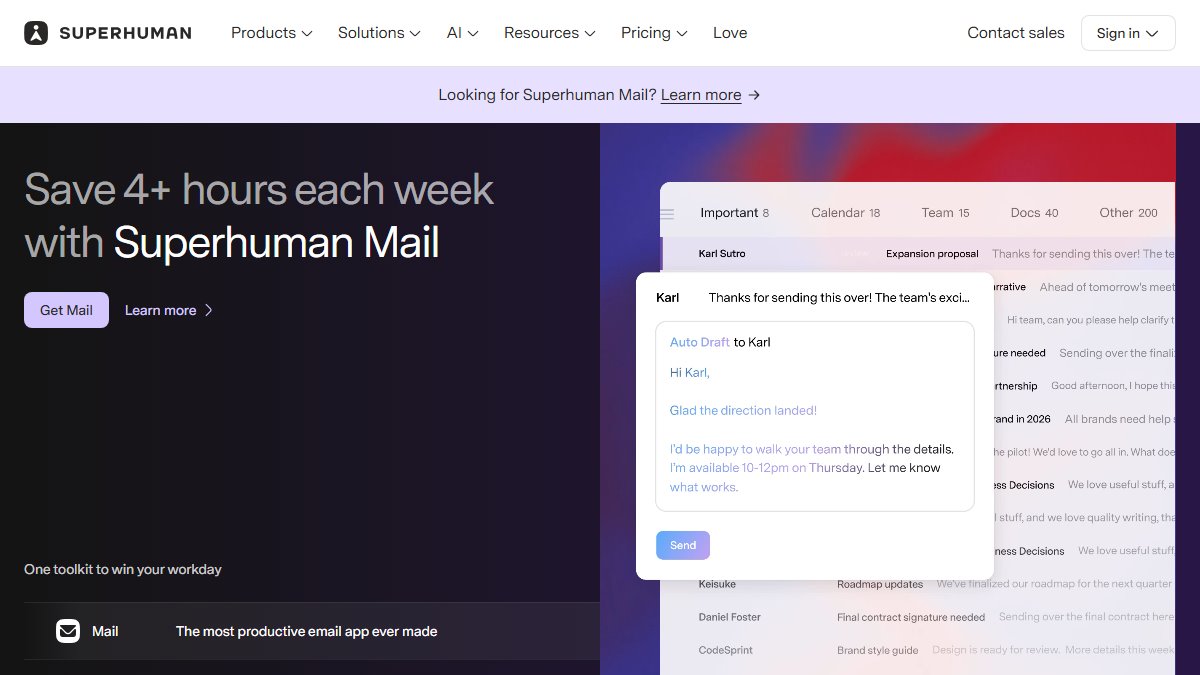Click the Superhuman wordmark text
The height and width of the screenshot is (675, 1200).
pos(125,33)
